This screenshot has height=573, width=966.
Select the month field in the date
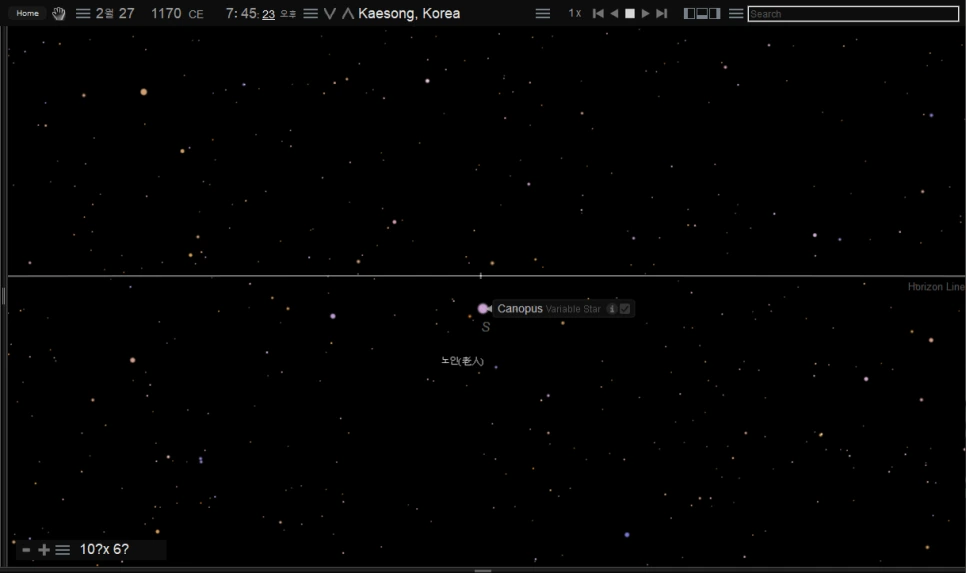click(105, 14)
